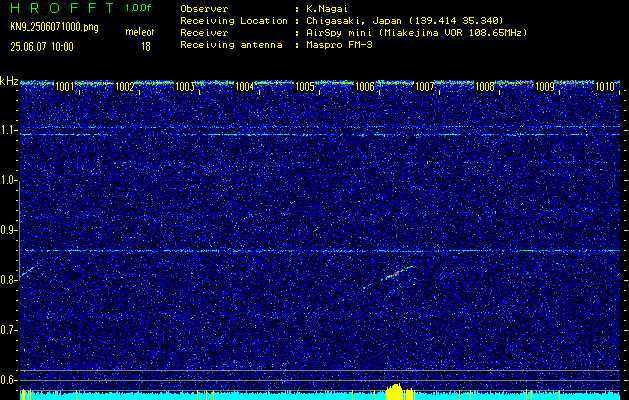Click the 1008 time marker
The height and width of the screenshot is (400, 629).
[485, 87]
